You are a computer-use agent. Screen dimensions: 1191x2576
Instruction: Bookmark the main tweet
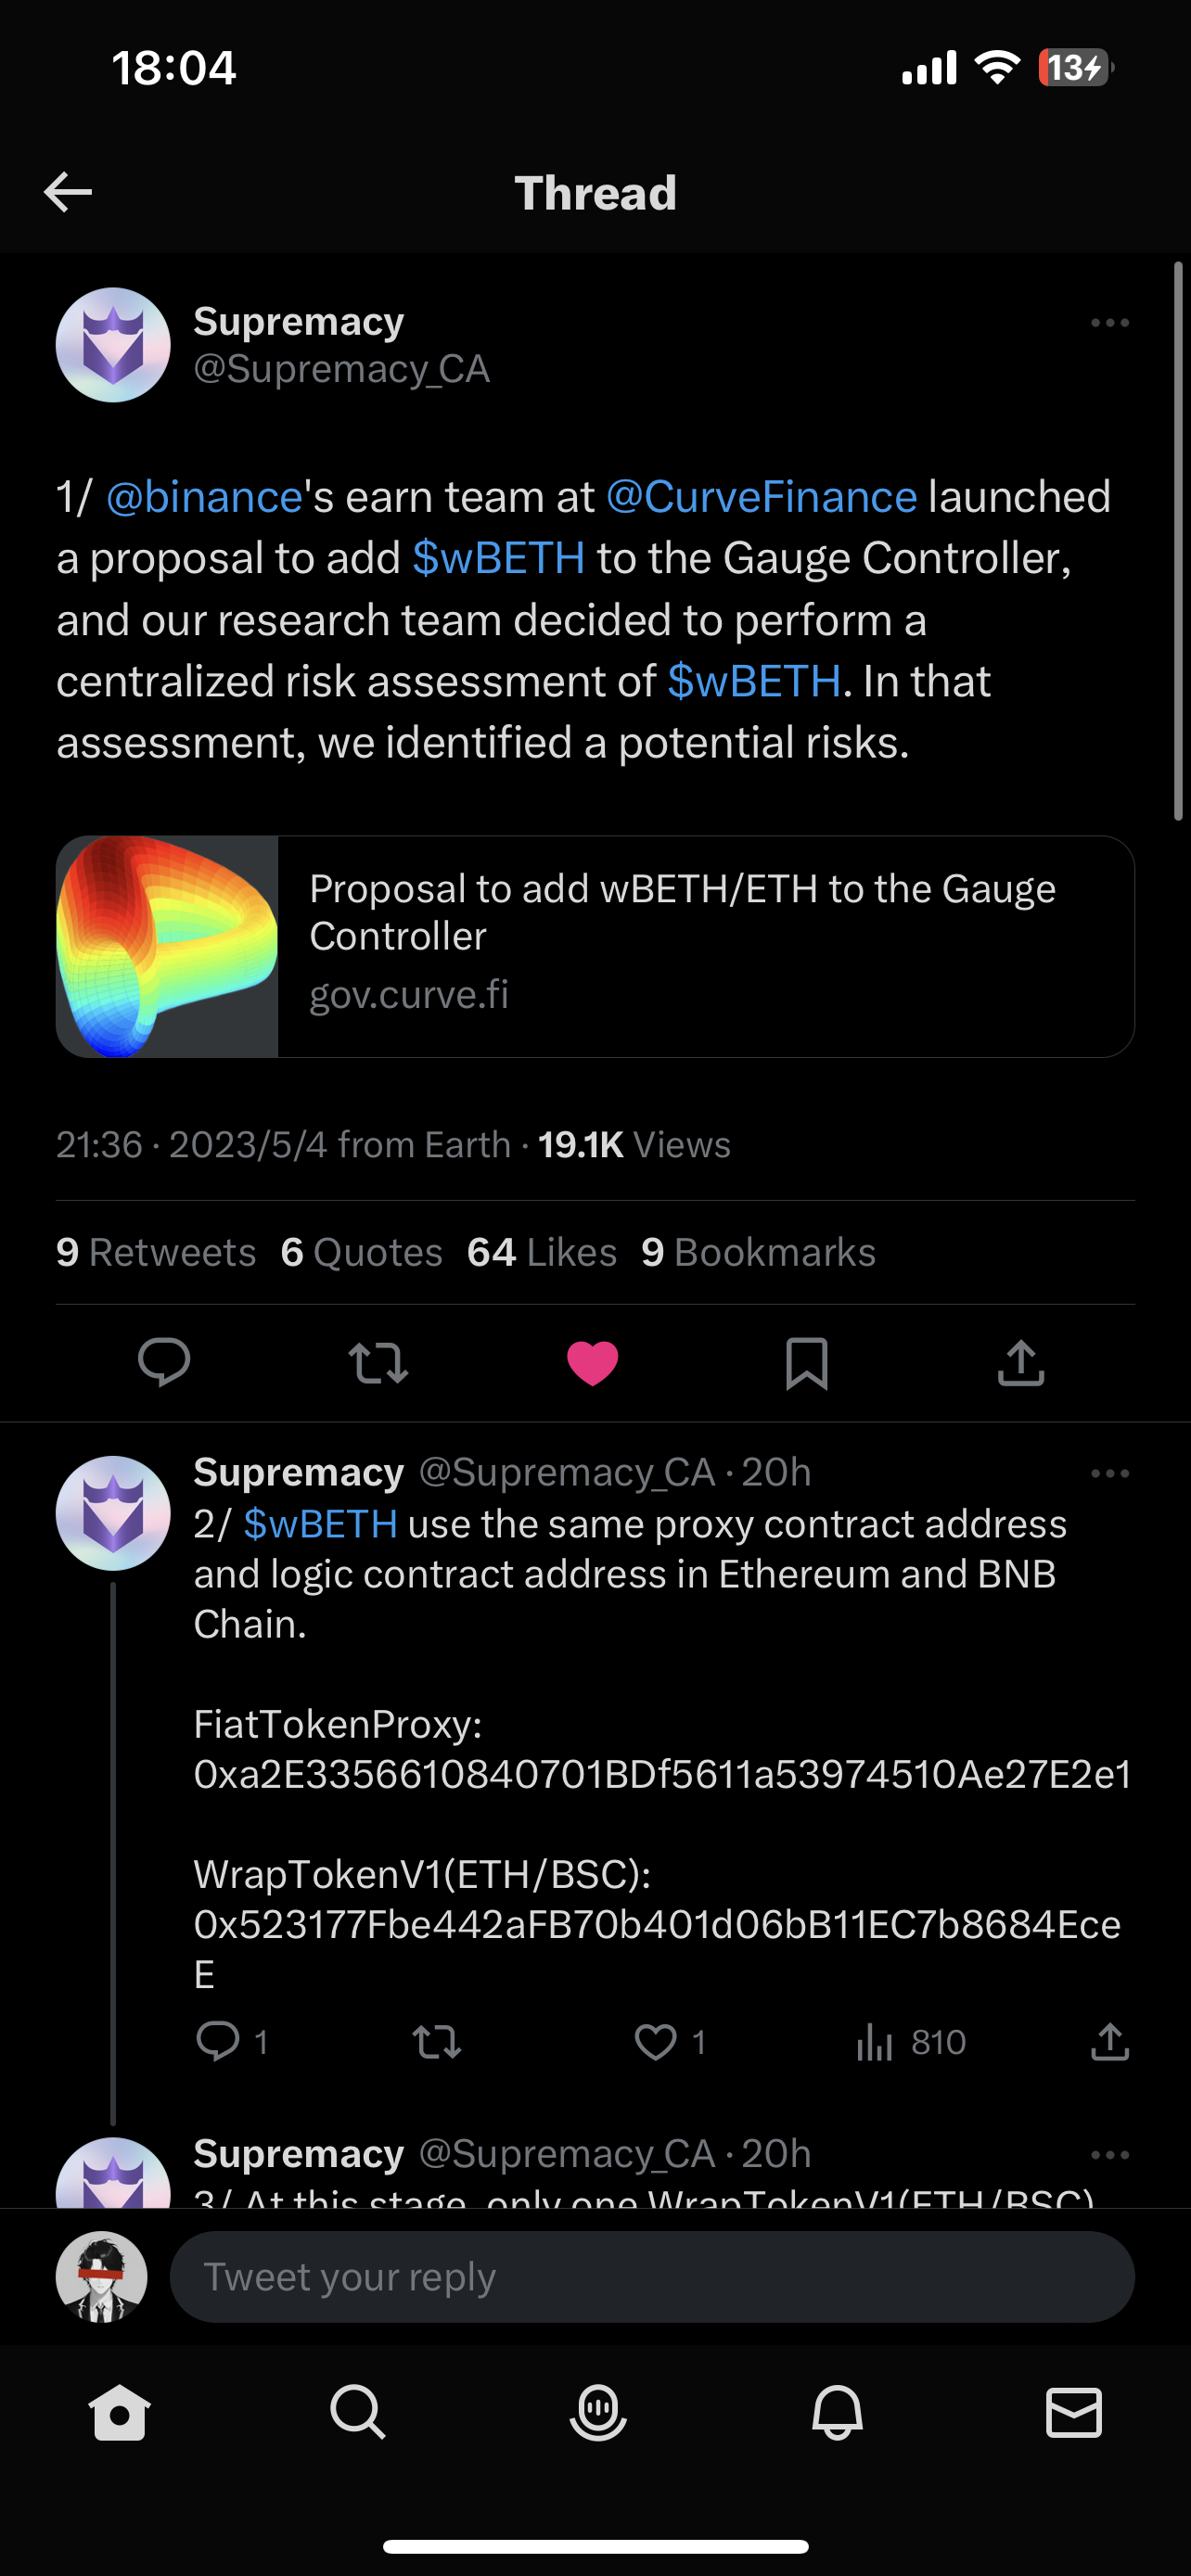(x=806, y=1362)
